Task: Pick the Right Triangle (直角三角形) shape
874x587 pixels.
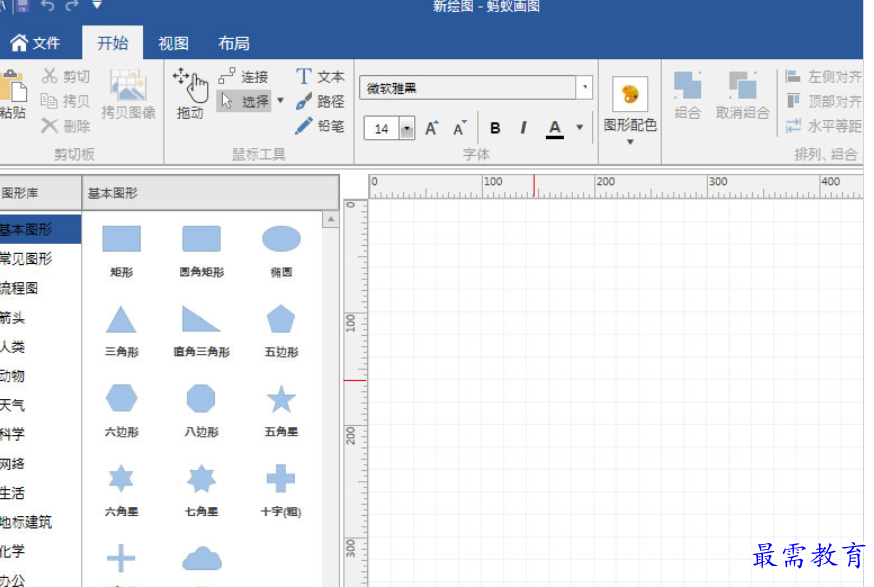Action: tap(201, 319)
